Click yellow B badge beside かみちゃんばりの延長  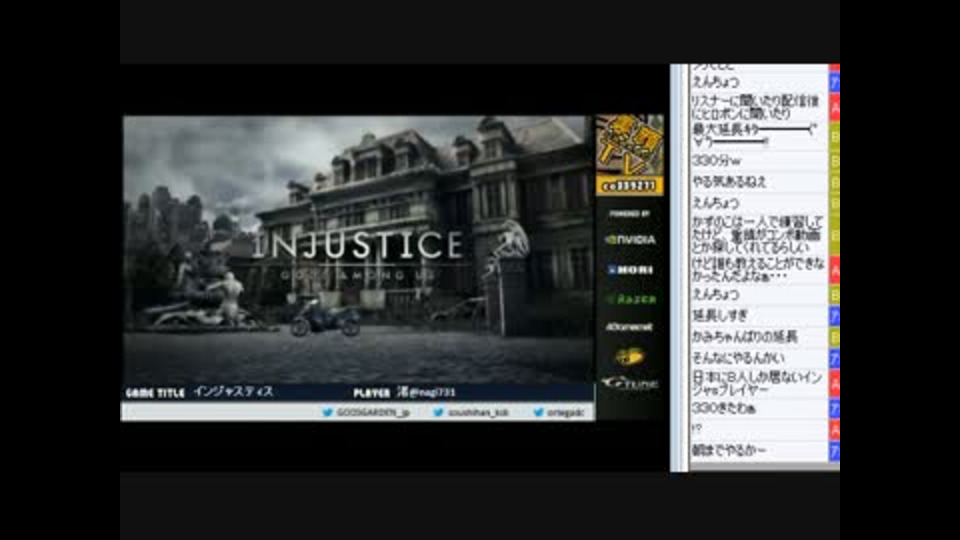point(834,337)
